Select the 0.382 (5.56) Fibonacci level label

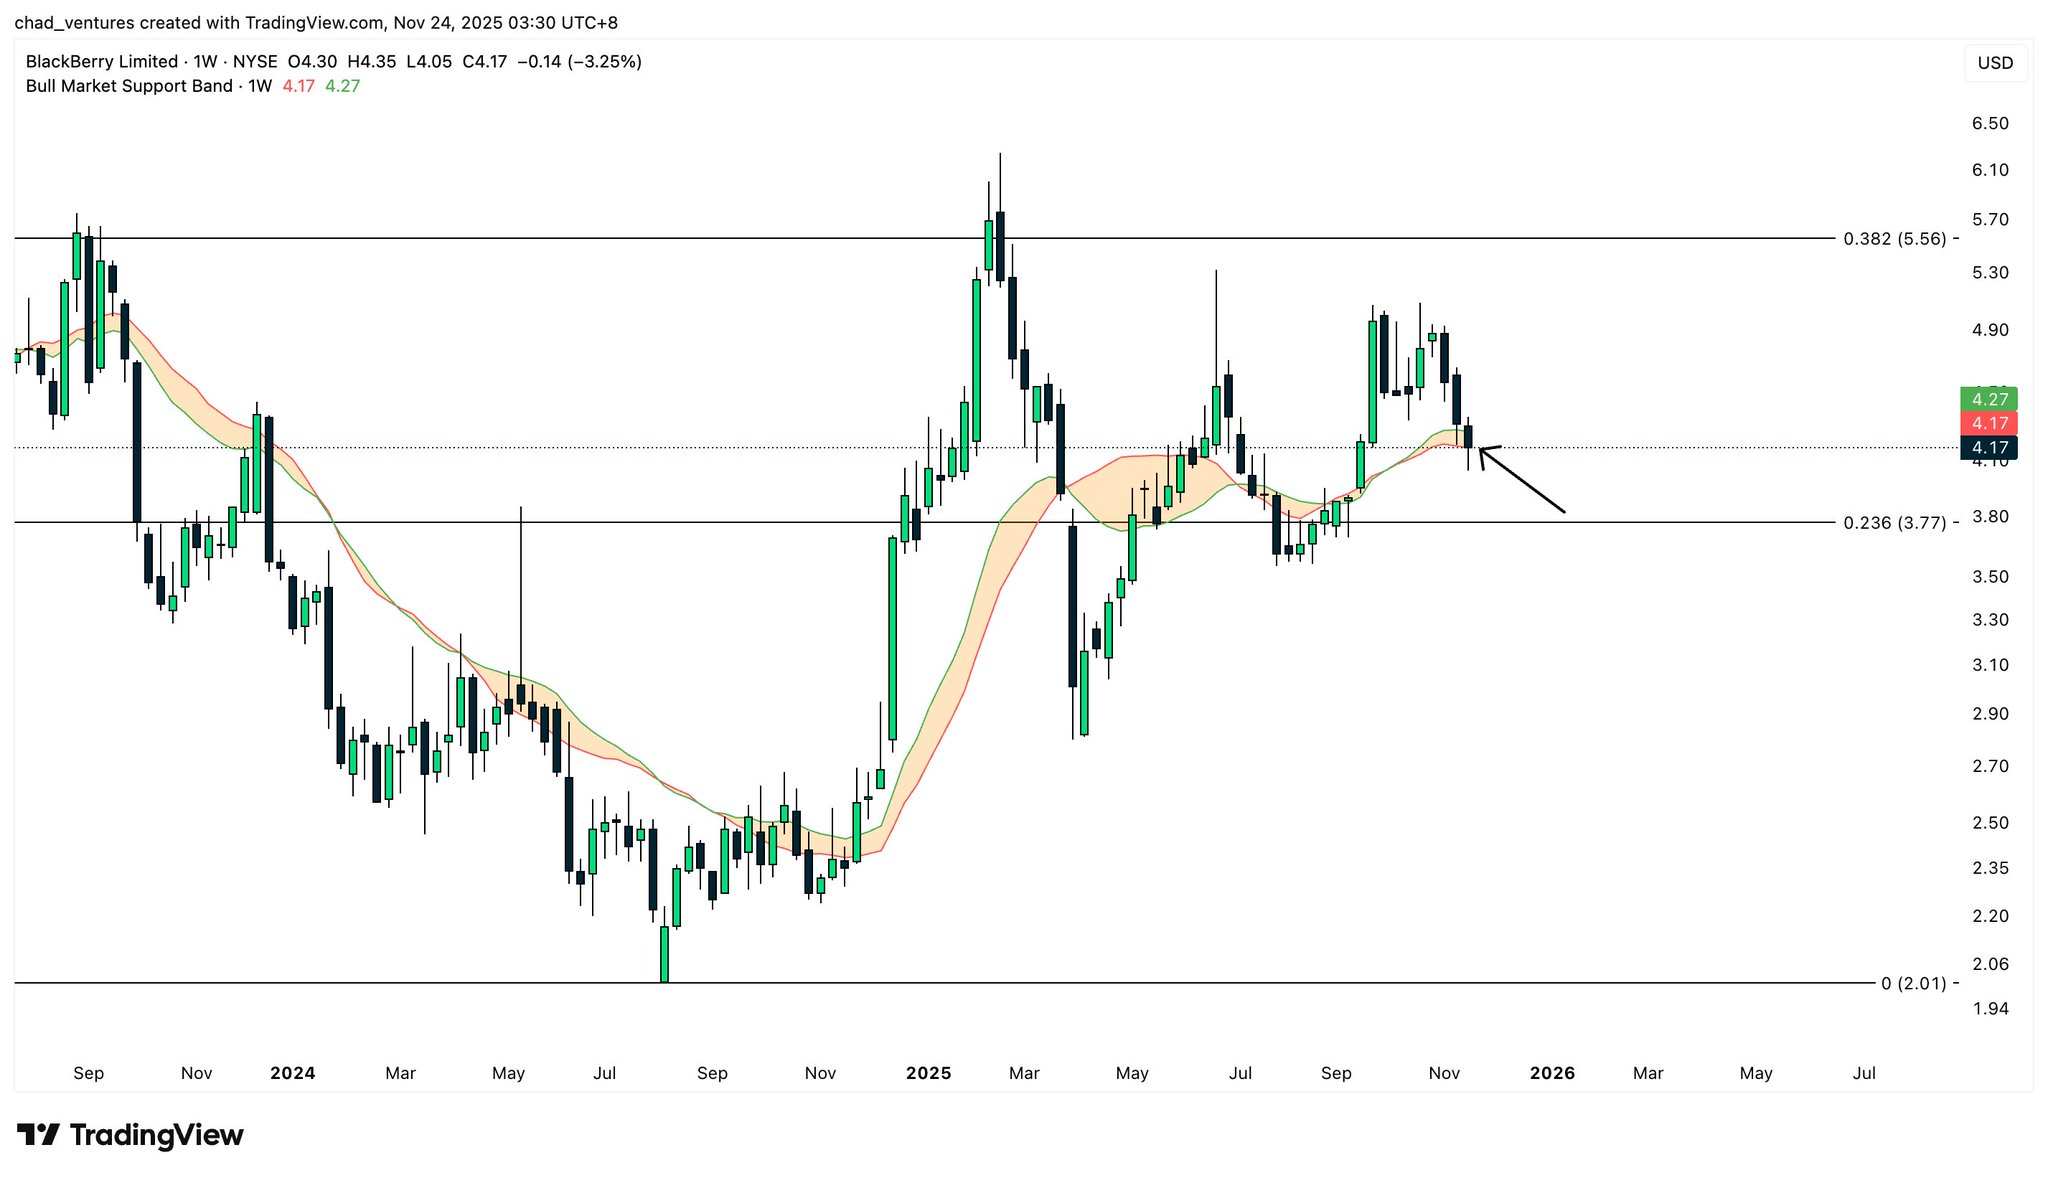[x=1894, y=239]
